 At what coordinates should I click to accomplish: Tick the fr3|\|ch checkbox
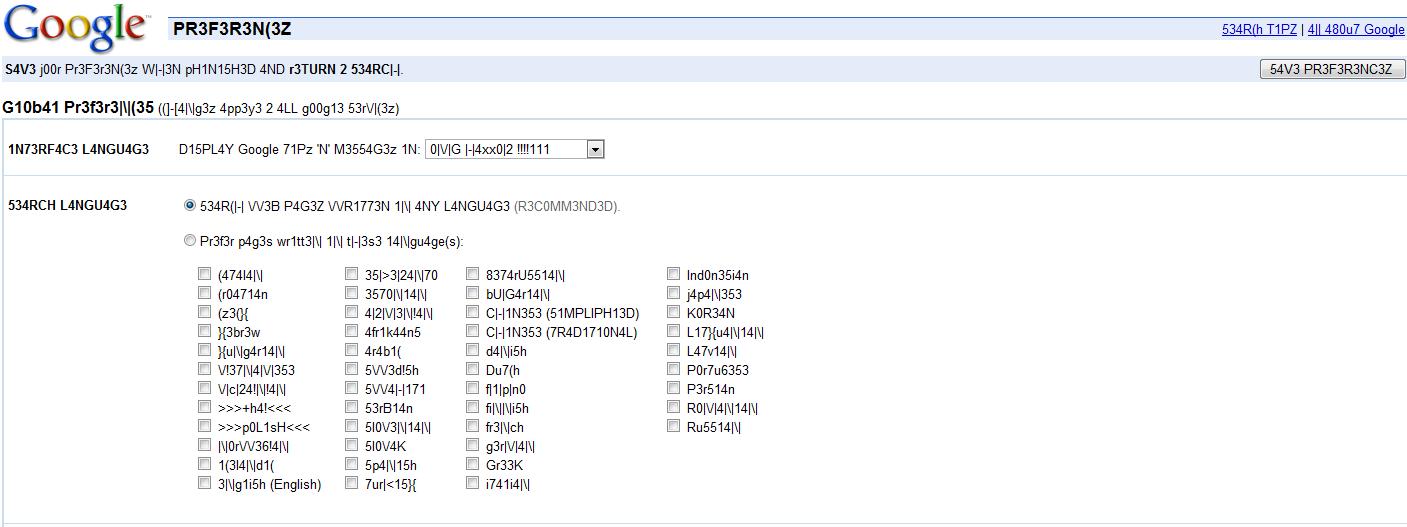(x=473, y=426)
